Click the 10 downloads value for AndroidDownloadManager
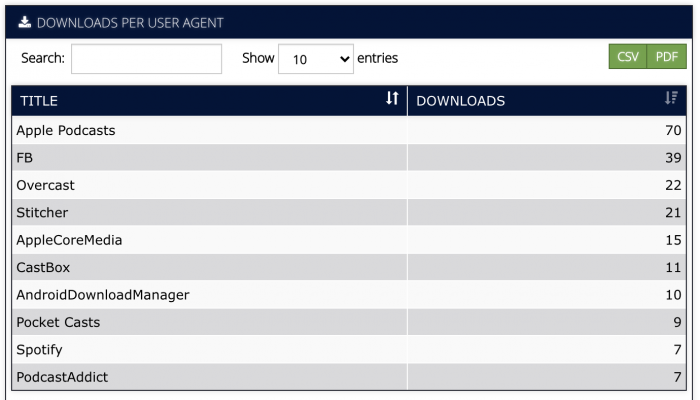The height and width of the screenshot is (400, 700). click(673, 295)
